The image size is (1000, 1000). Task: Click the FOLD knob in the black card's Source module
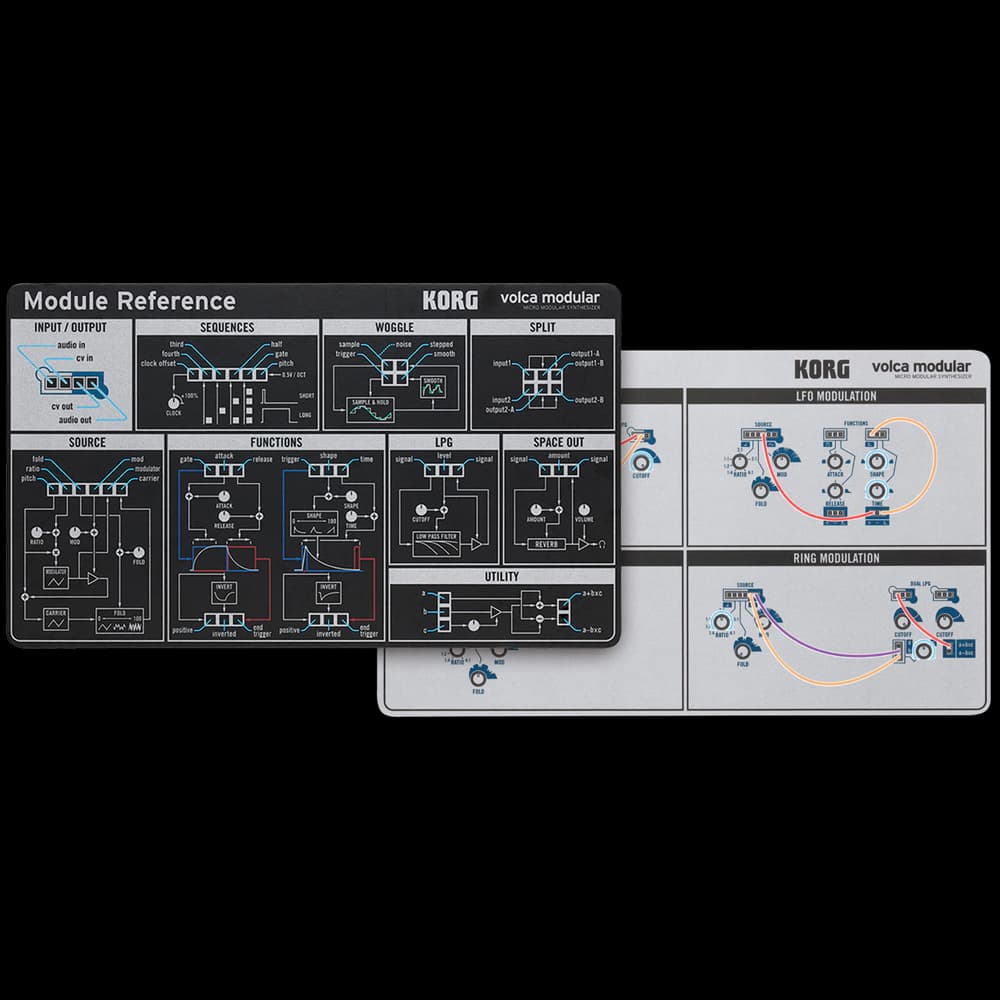coord(138,552)
